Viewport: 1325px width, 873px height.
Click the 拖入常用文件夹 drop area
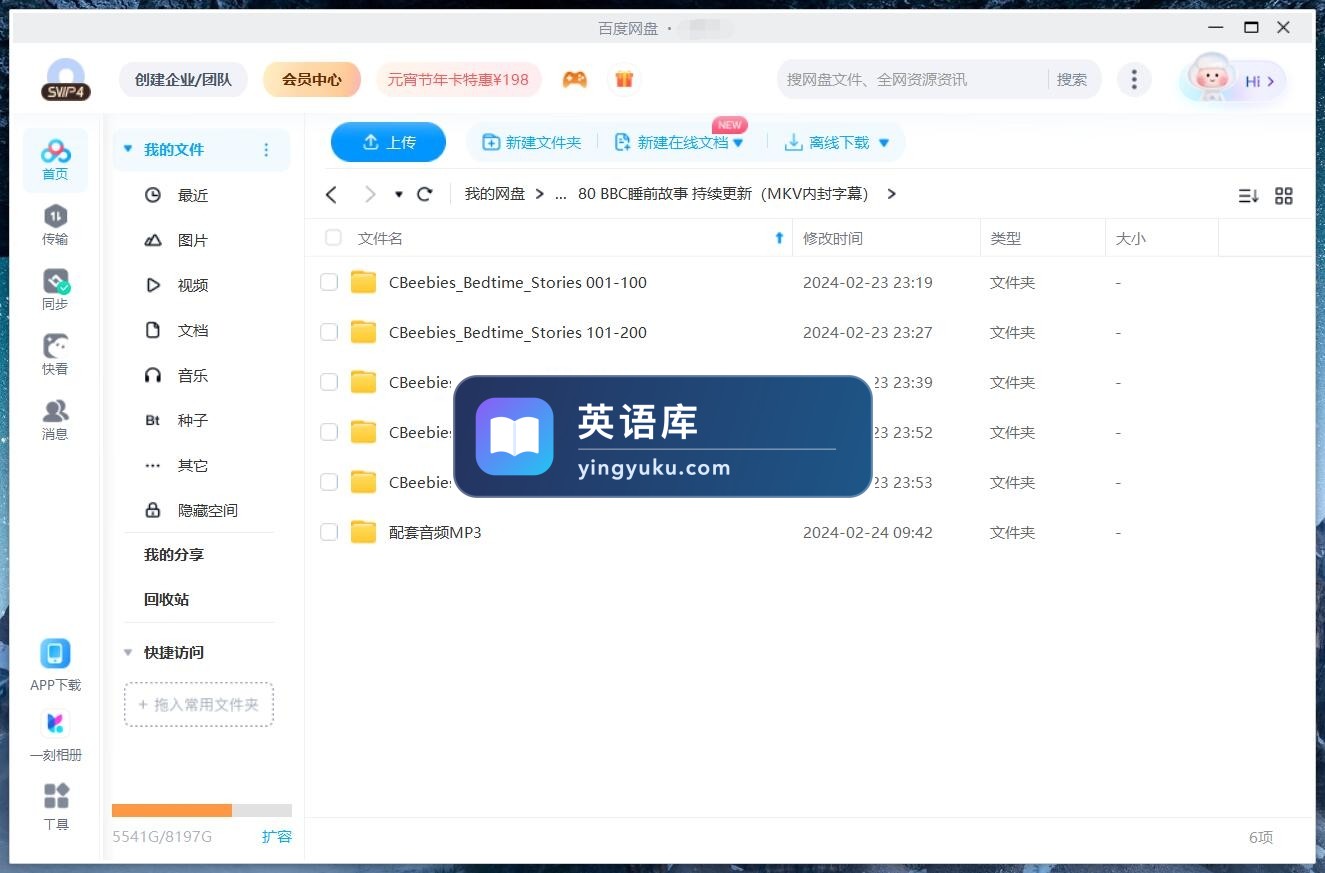(x=198, y=705)
